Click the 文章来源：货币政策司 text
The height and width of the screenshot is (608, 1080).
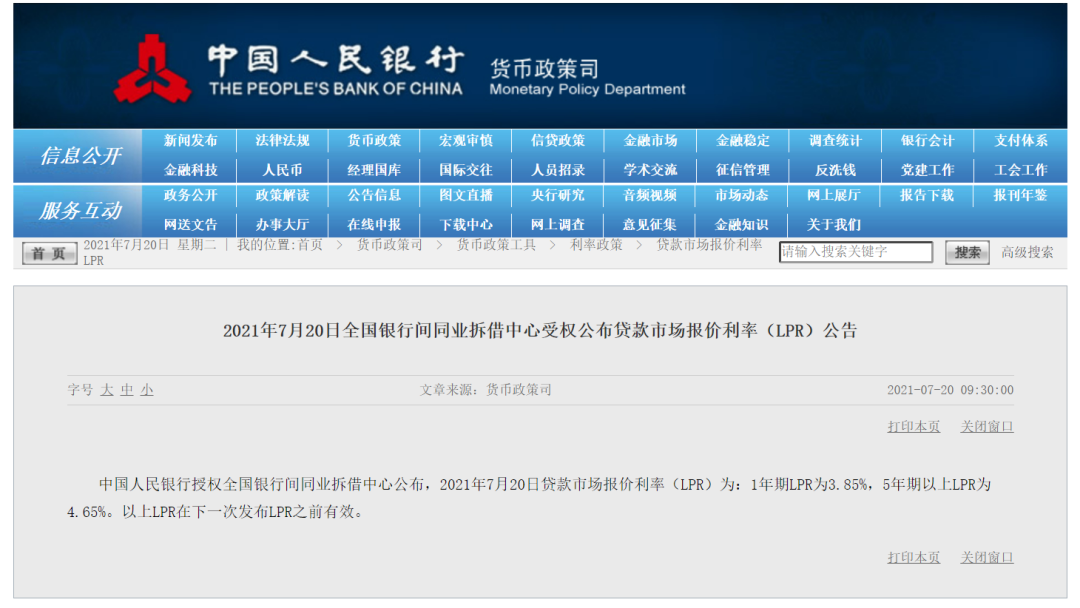tap(486, 390)
